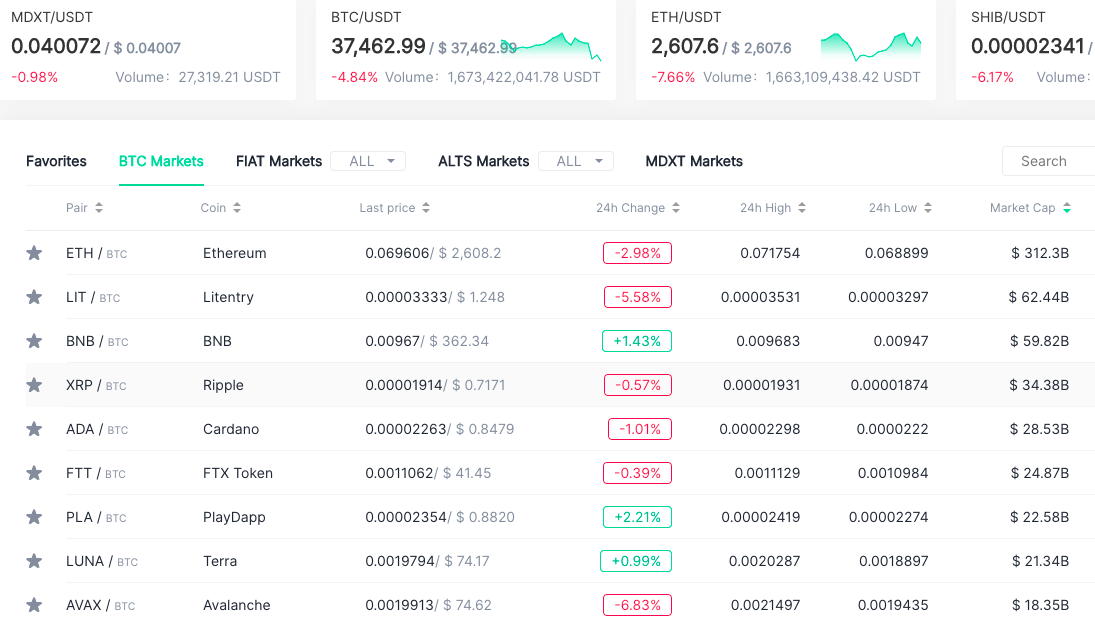Screen dimensions: 1095x618
Task: Star the LUNA / BTC row
Action: pyautogui.click(x=34, y=561)
